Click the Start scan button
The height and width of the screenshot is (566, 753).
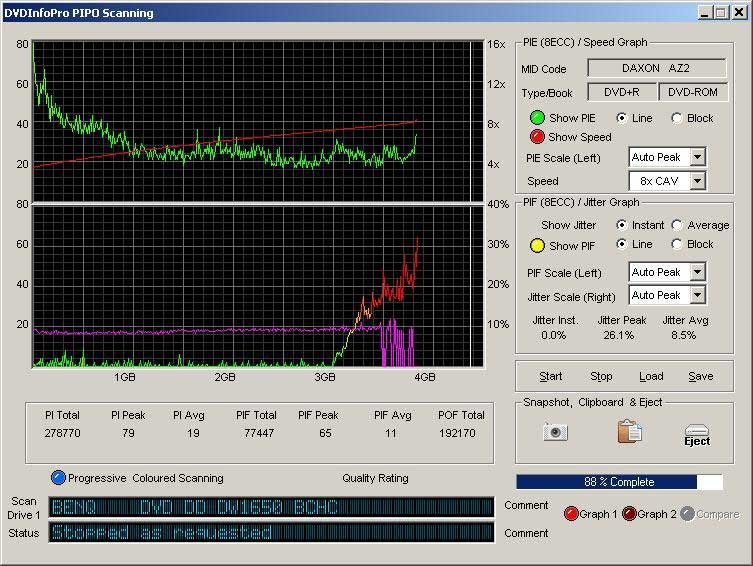click(x=550, y=376)
